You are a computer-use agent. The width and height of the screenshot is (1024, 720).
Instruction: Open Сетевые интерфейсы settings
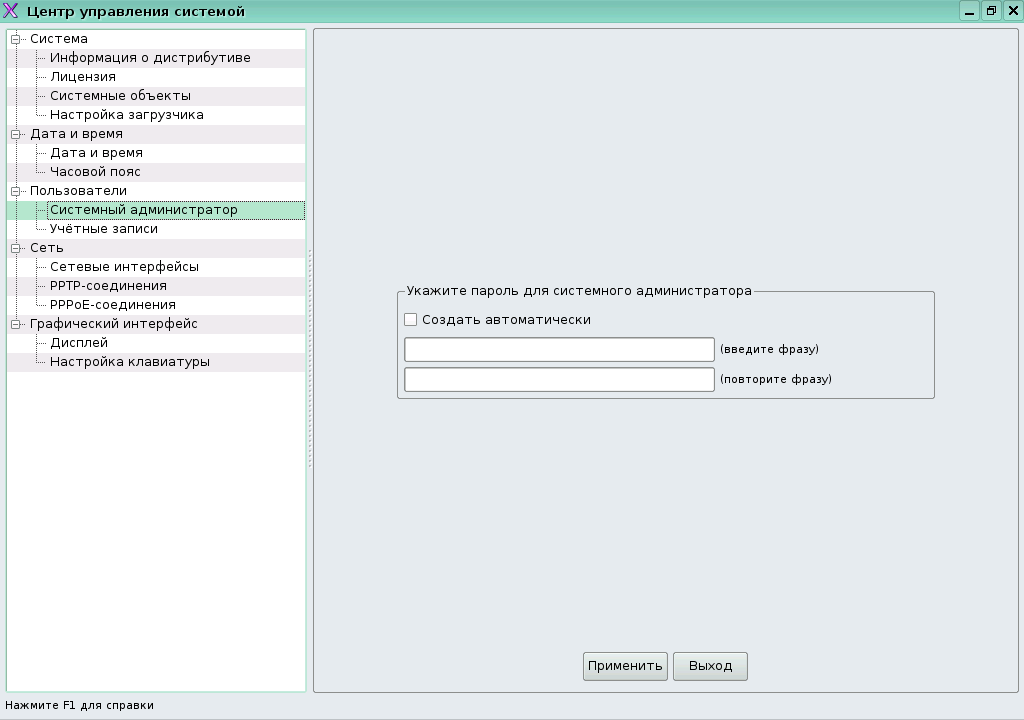124,267
